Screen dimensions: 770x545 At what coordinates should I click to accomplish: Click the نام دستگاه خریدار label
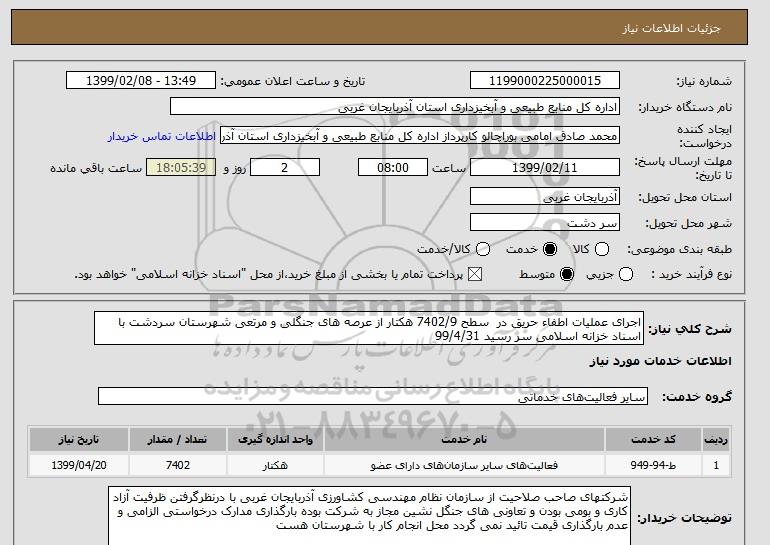(685, 107)
